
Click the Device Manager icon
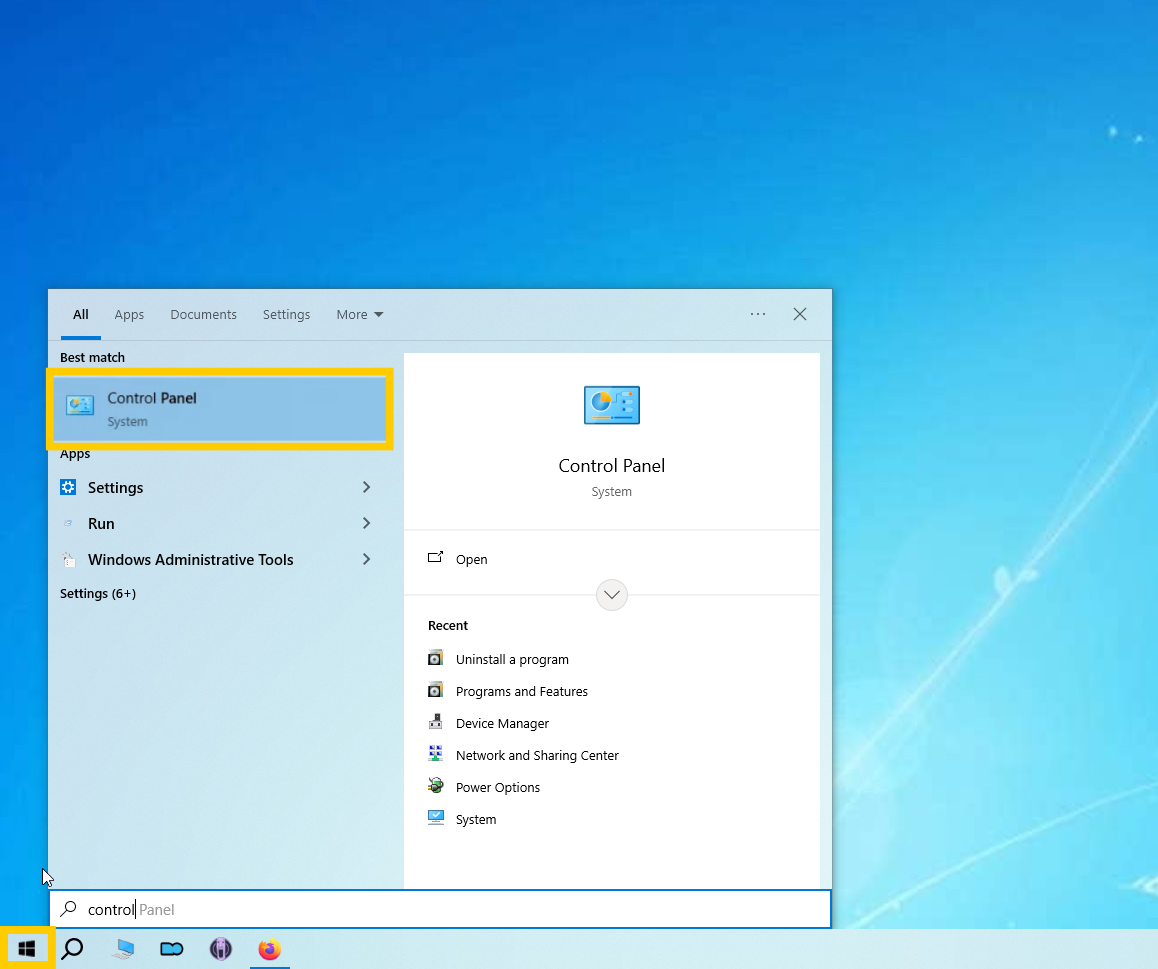click(436, 722)
